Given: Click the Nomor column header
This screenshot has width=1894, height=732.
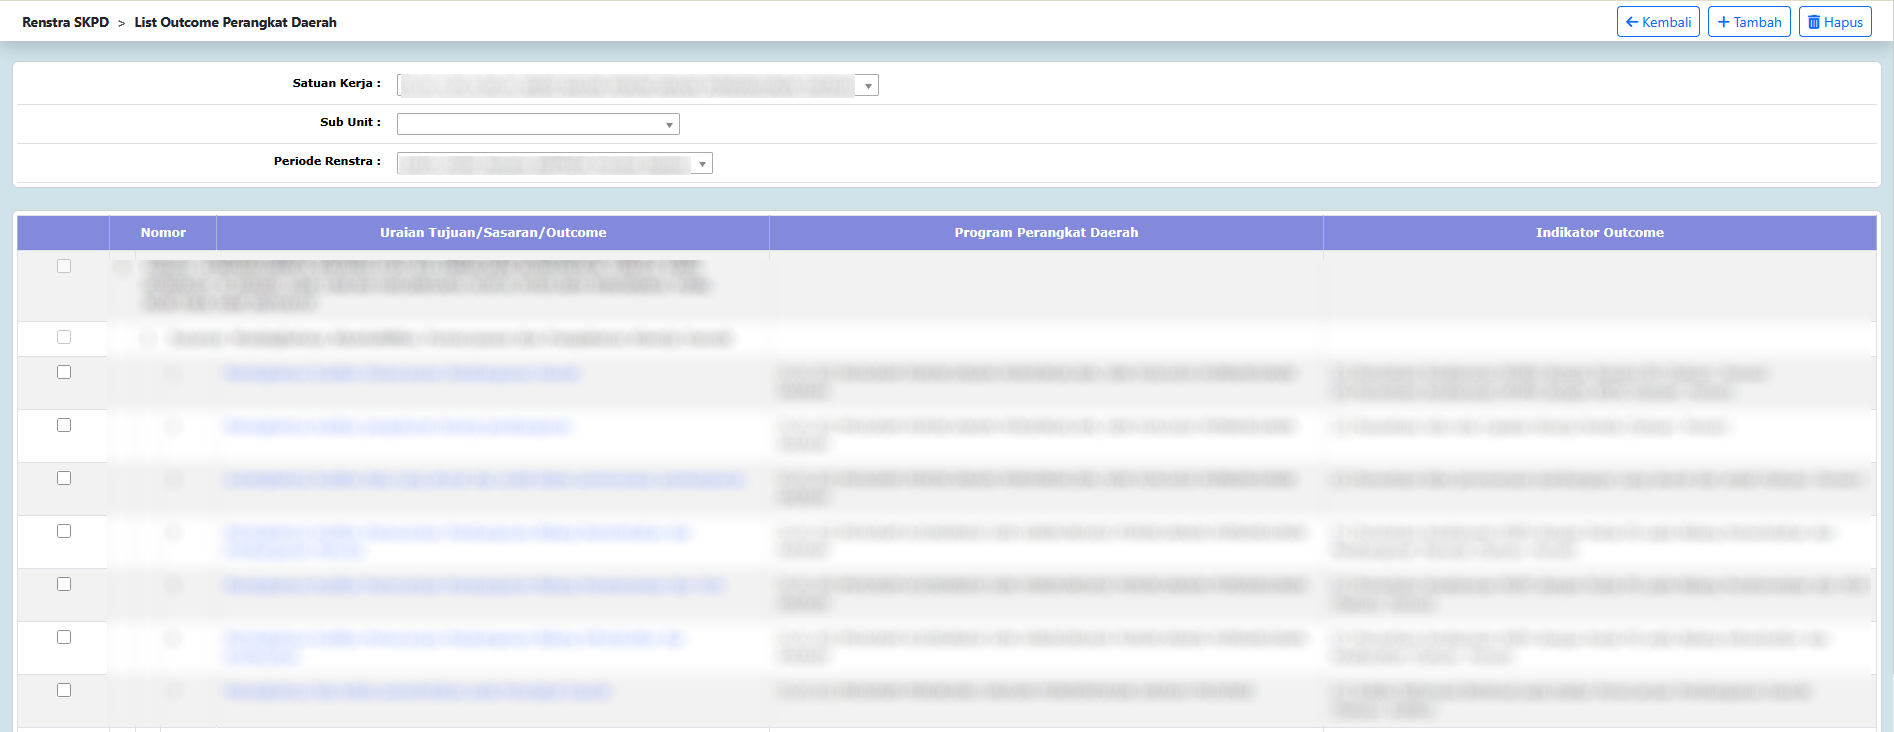Looking at the screenshot, I should [x=163, y=232].
